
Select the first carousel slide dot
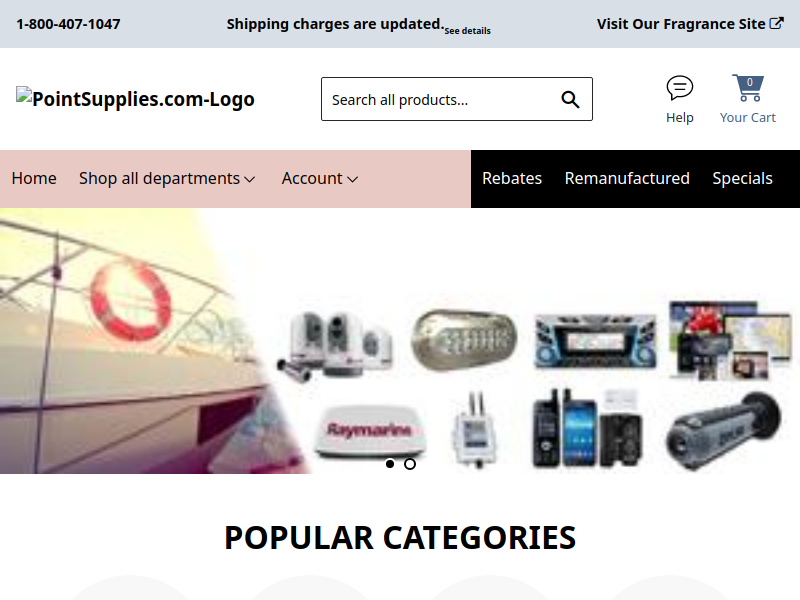(390, 464)
